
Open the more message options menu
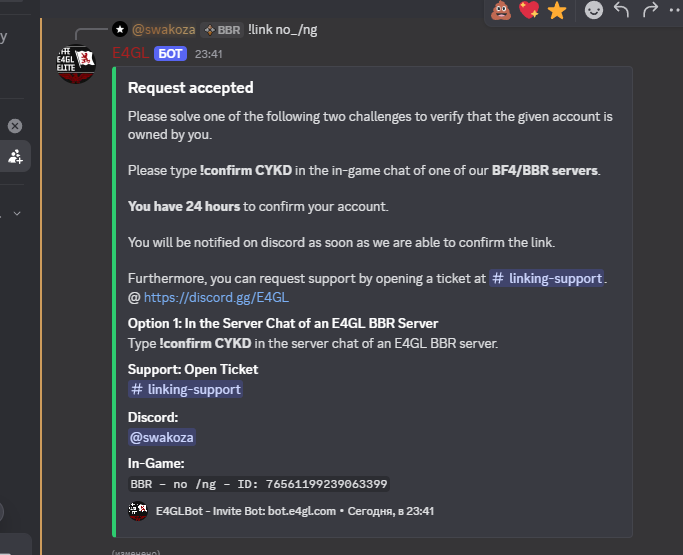point(673,11)
